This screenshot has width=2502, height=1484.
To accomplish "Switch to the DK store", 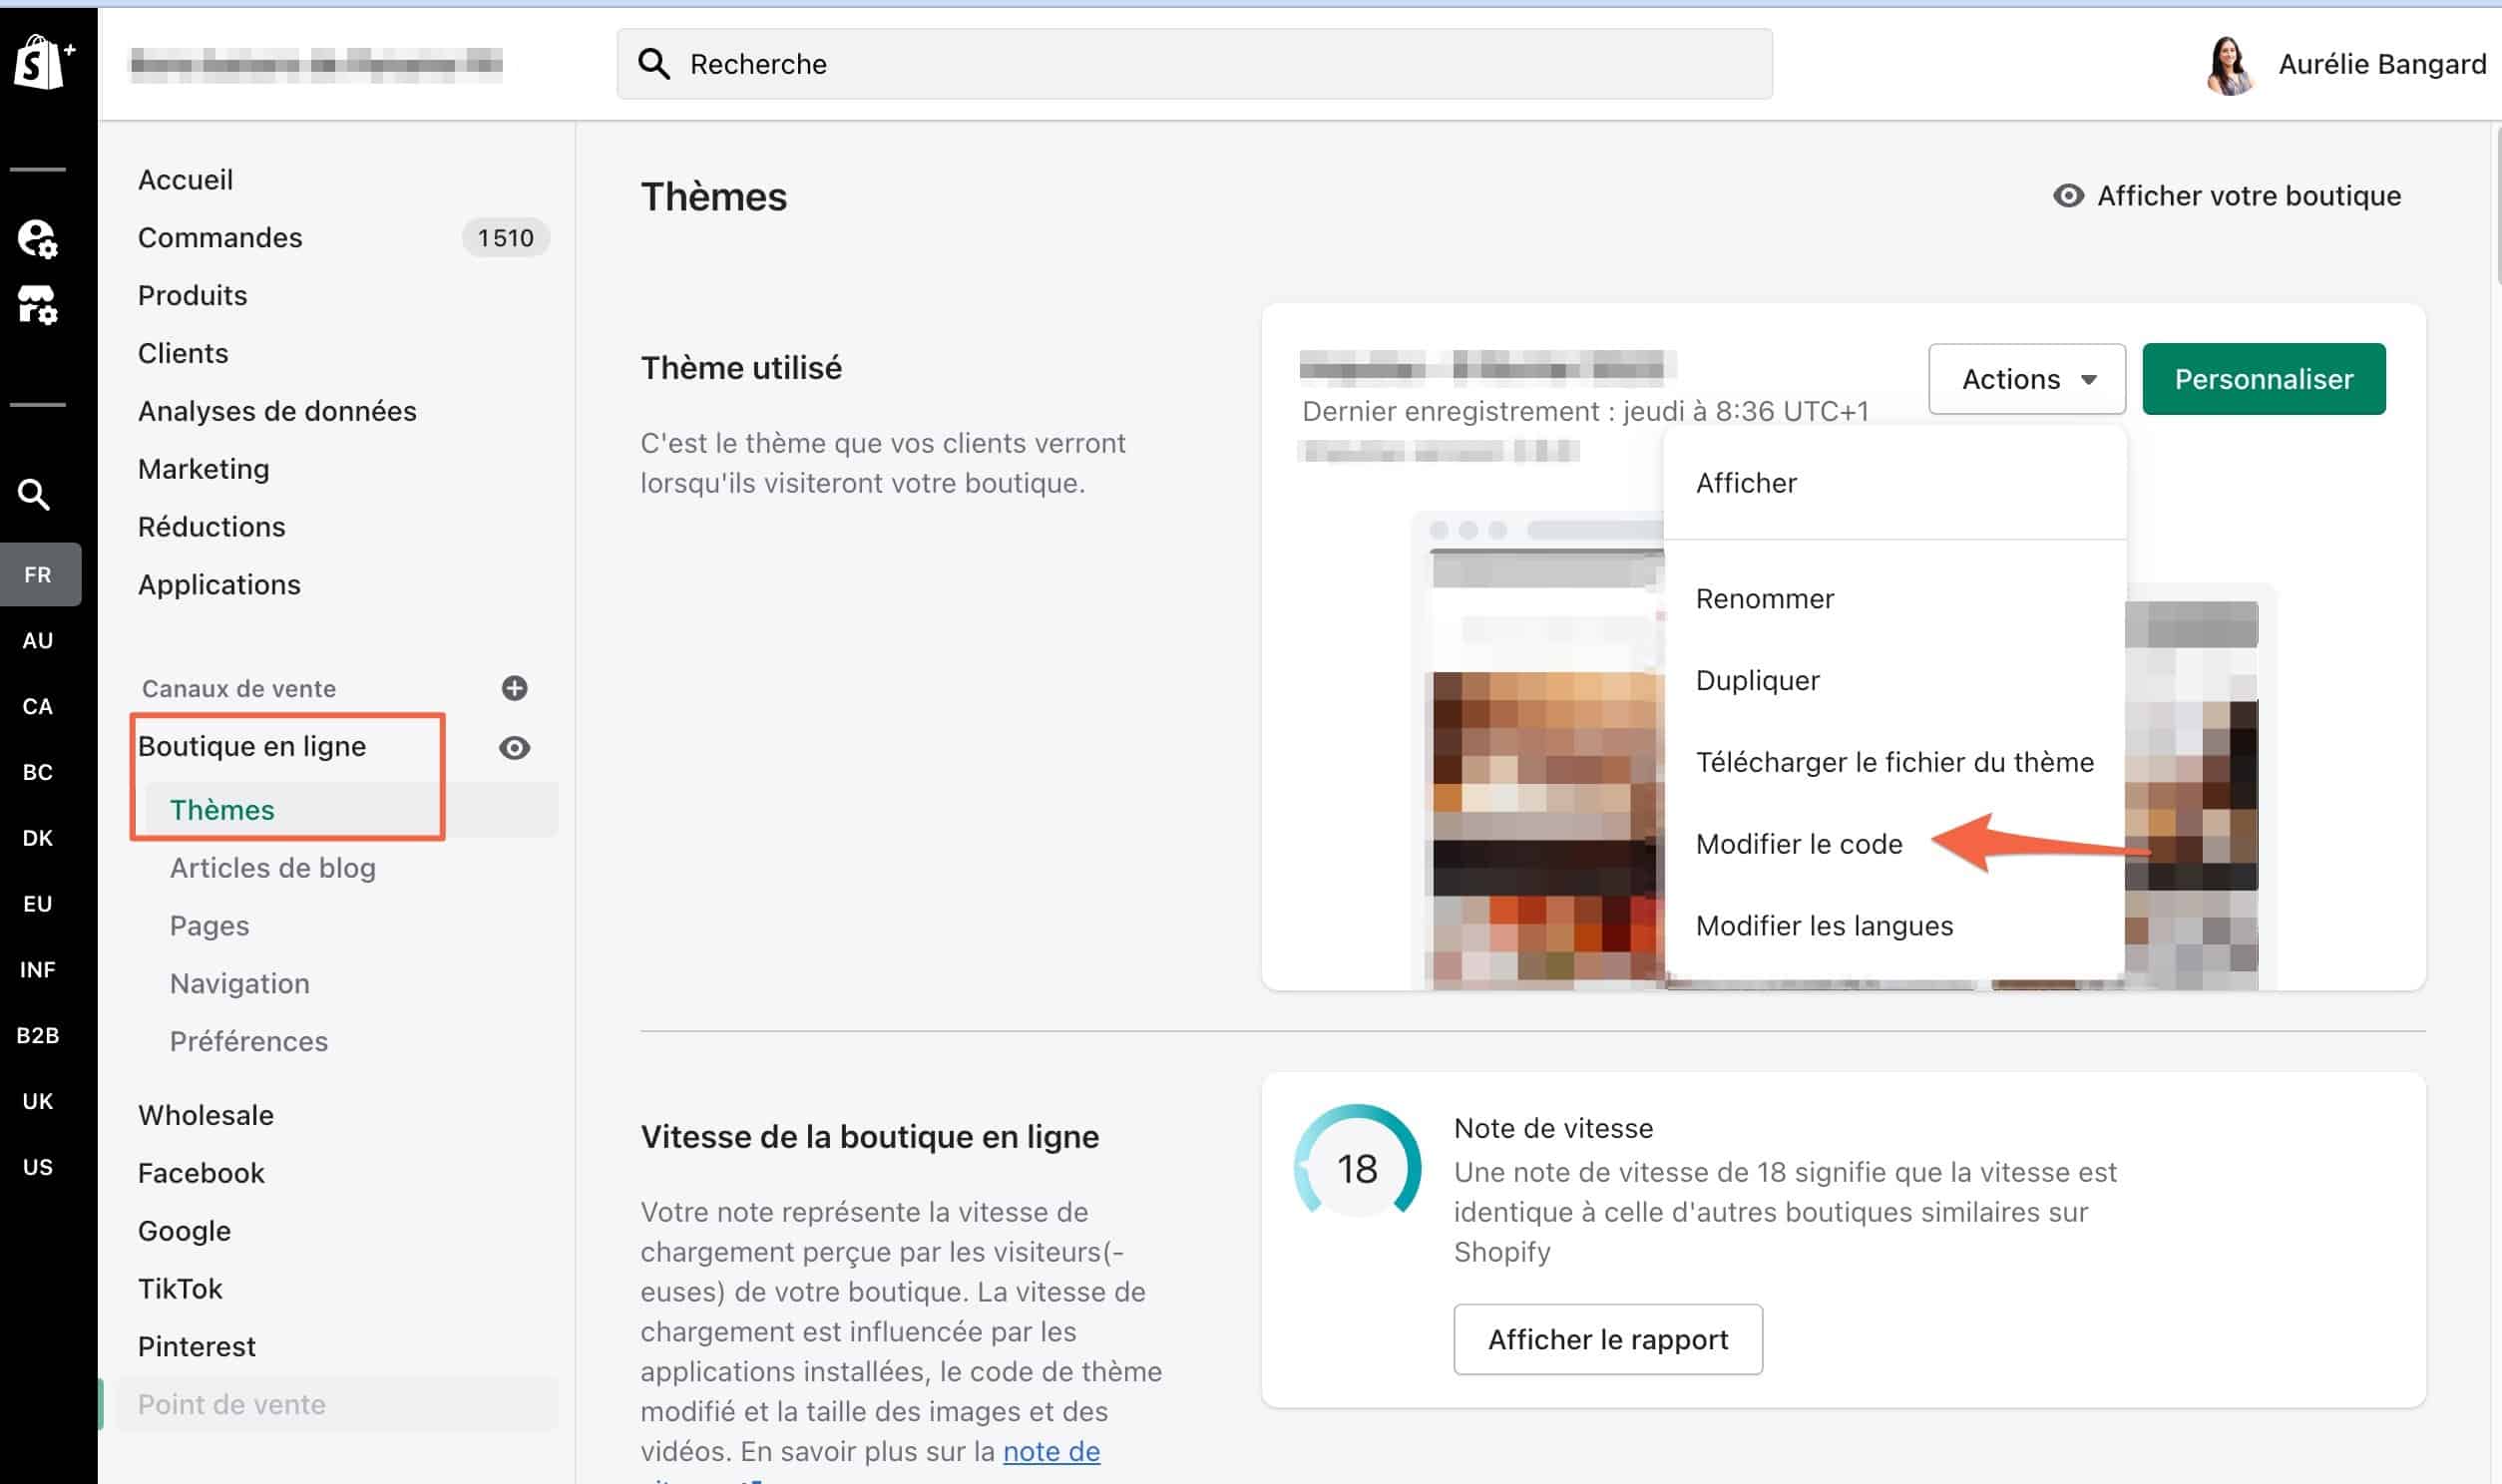I will pos(38,838).
